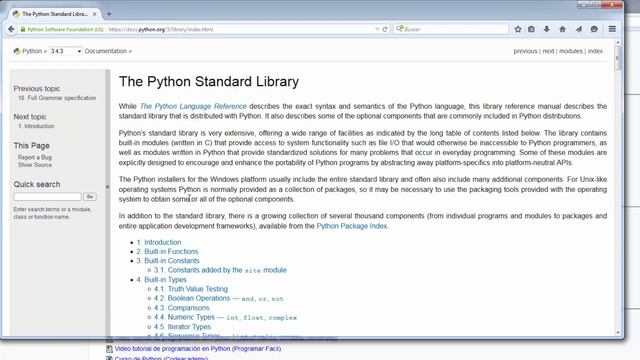Close the Python Standard Library tab
The image size is (640, 360).
click(x=95, y=14)
